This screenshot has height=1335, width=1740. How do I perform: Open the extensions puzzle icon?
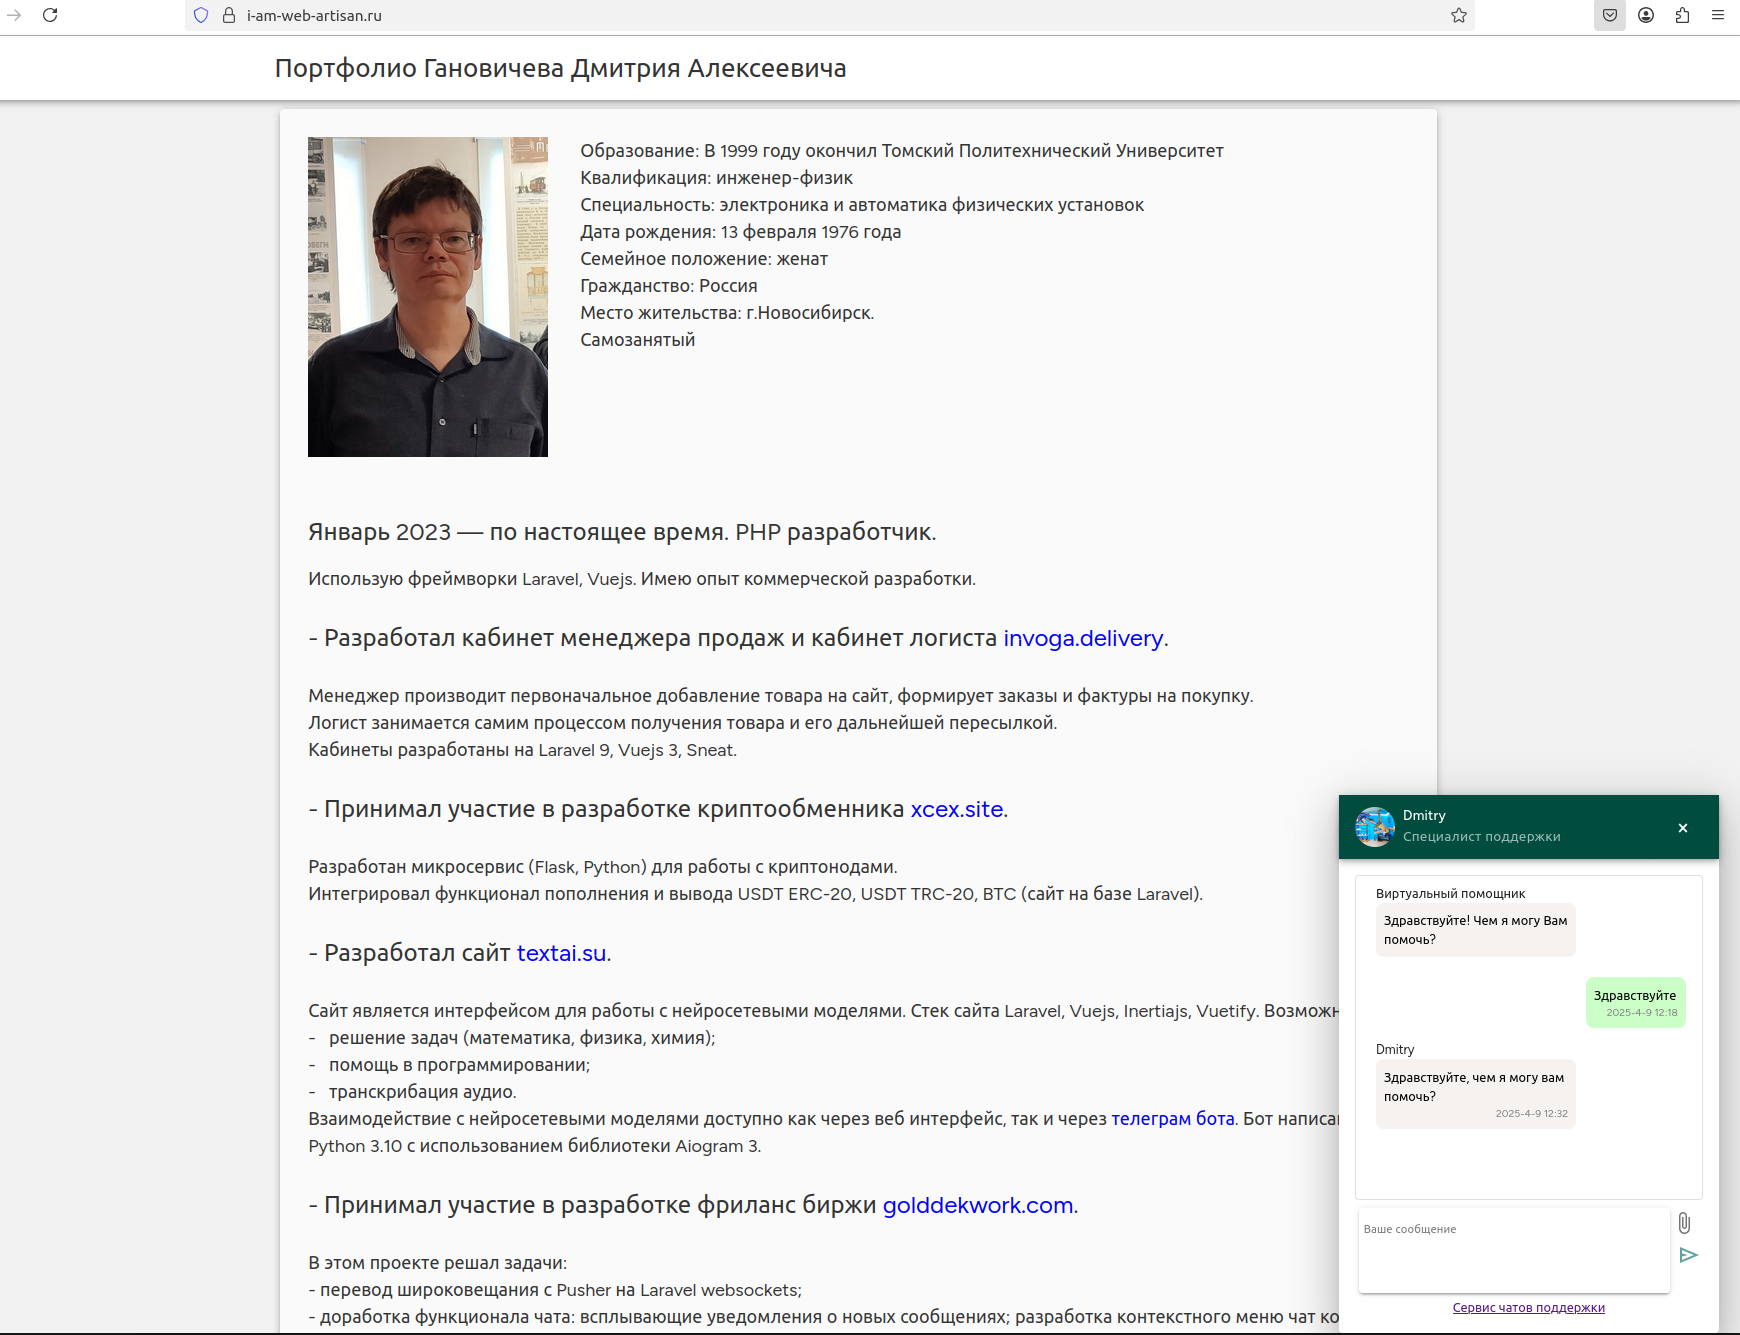1682,15
